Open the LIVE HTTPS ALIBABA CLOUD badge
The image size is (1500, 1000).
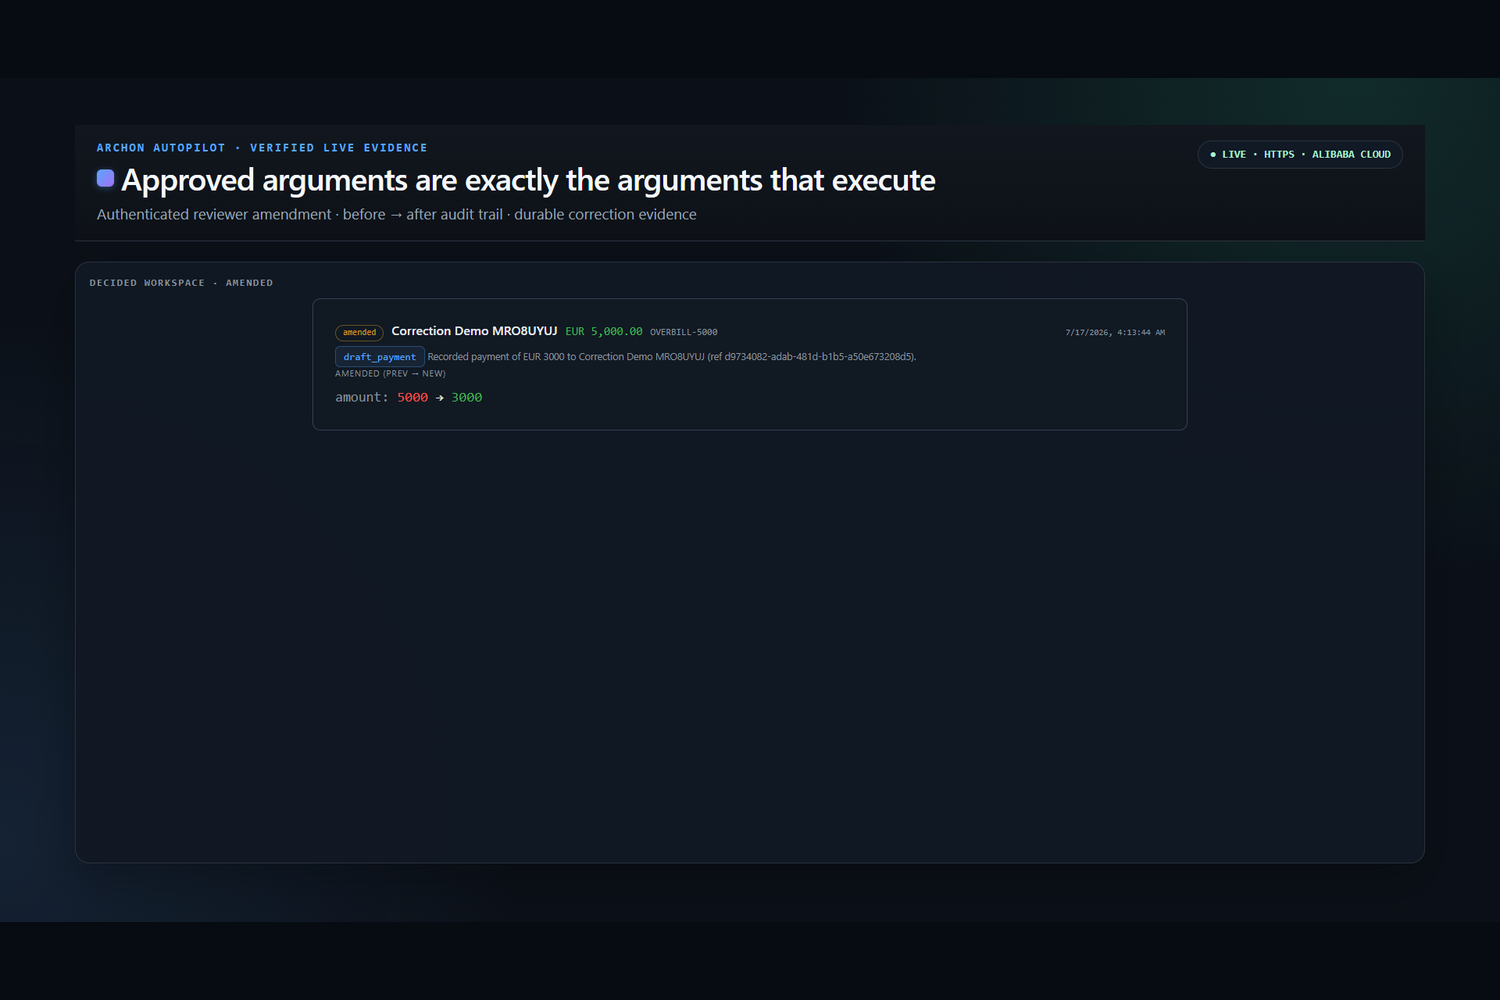coord(1300,155)
